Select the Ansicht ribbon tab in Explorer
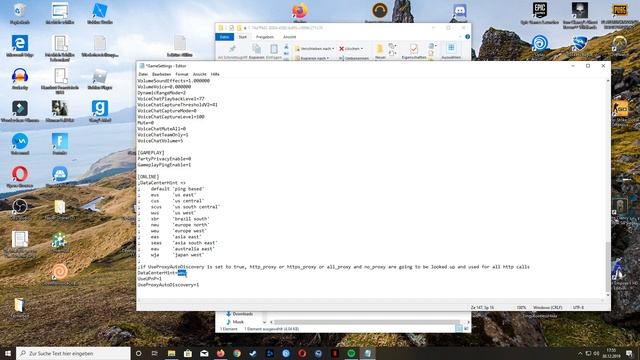This screenshot has width=640, height=360. tap(289, 37)
